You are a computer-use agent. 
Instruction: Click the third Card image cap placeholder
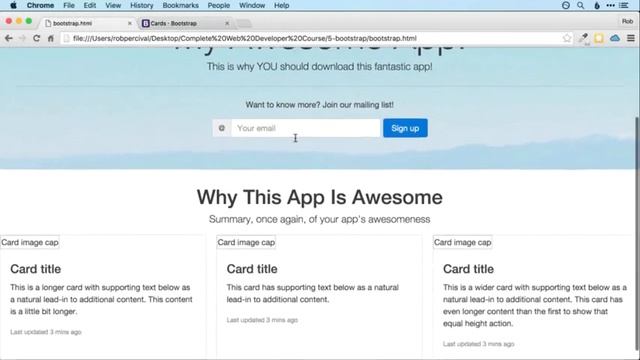(x=462, y=242)
